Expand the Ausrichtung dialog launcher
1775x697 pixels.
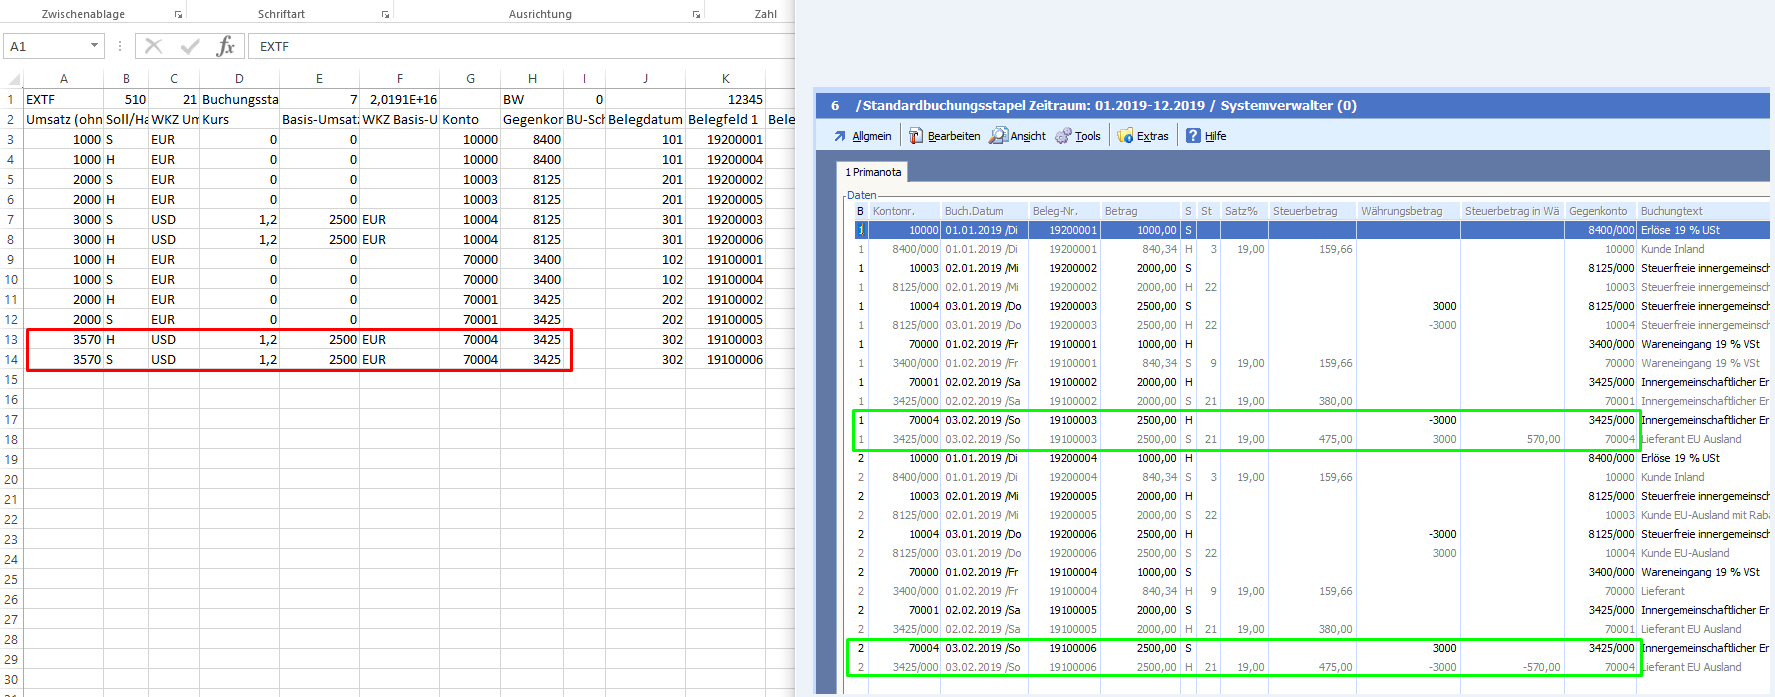[x=696, y=15]
